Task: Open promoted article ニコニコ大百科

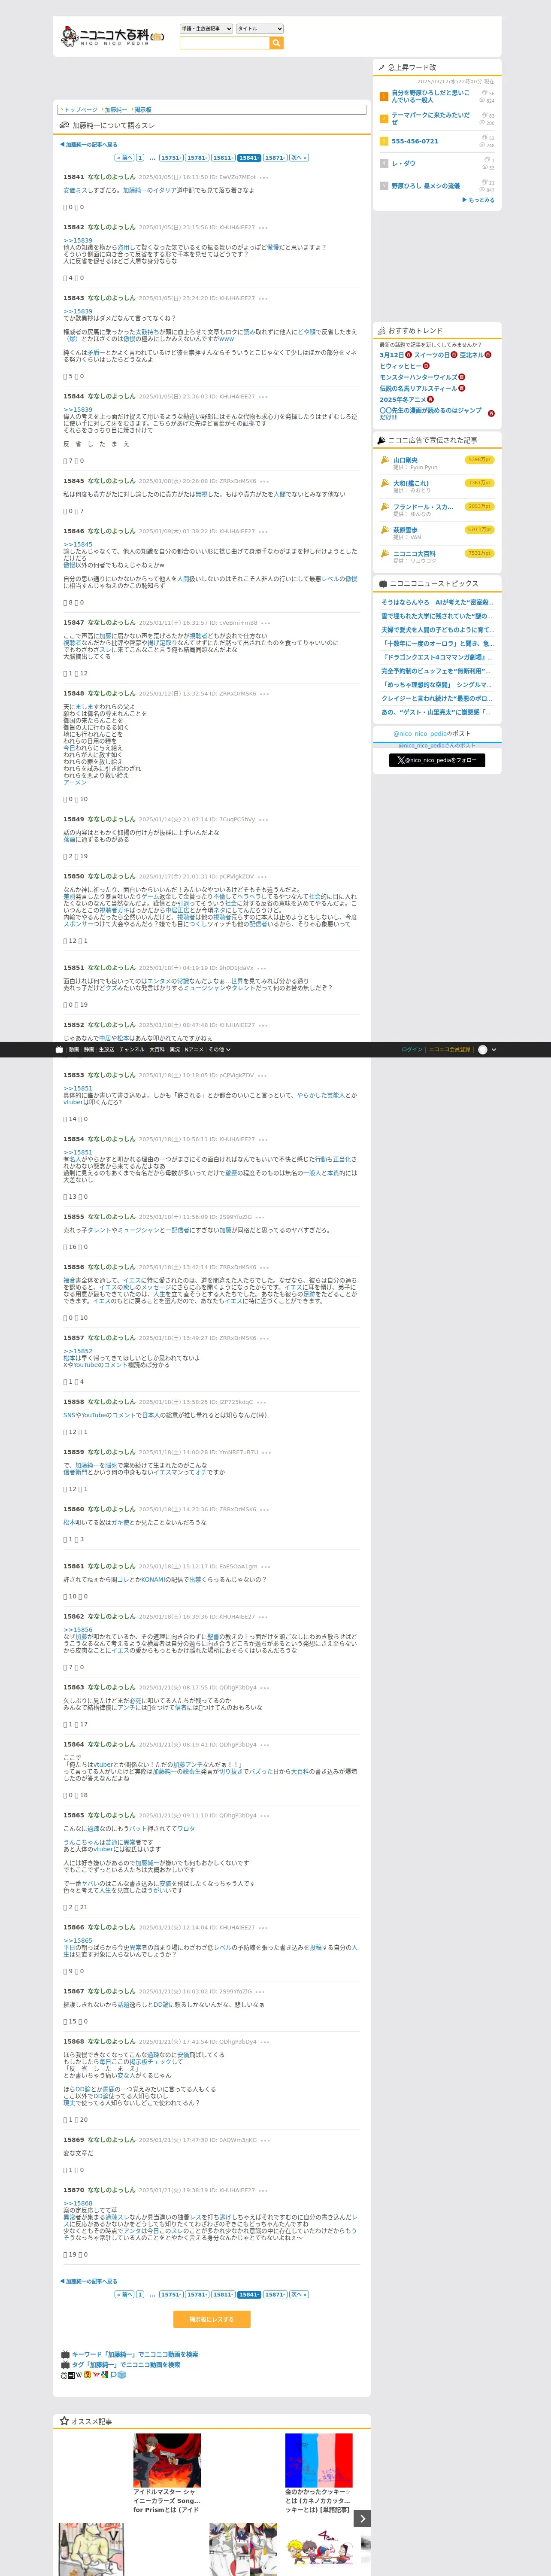Action: pos(414,553)
